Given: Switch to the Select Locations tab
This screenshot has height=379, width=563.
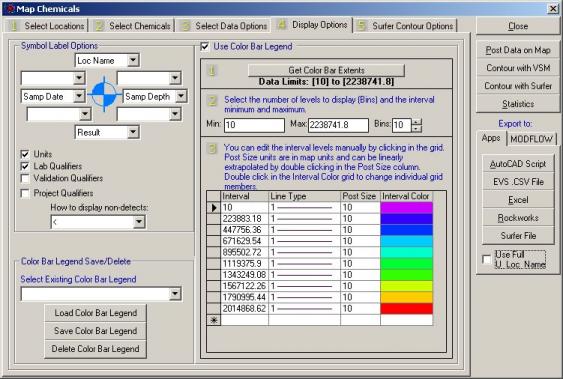Looking at the screenshot, I should click(x=47, y=26).
